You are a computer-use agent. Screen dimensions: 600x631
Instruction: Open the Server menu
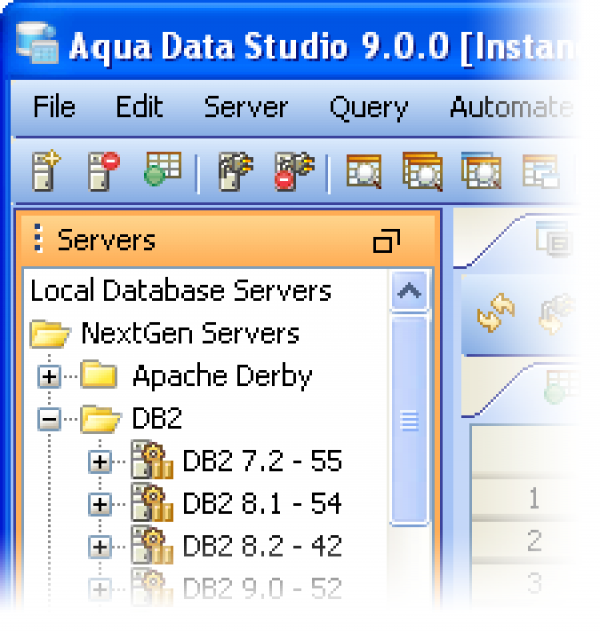point(245,107)
